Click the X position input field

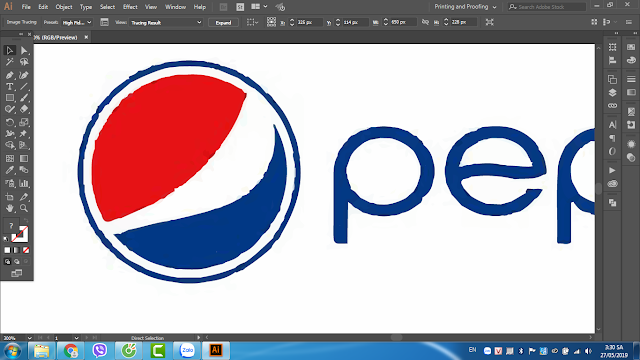[x=309, y=22]
